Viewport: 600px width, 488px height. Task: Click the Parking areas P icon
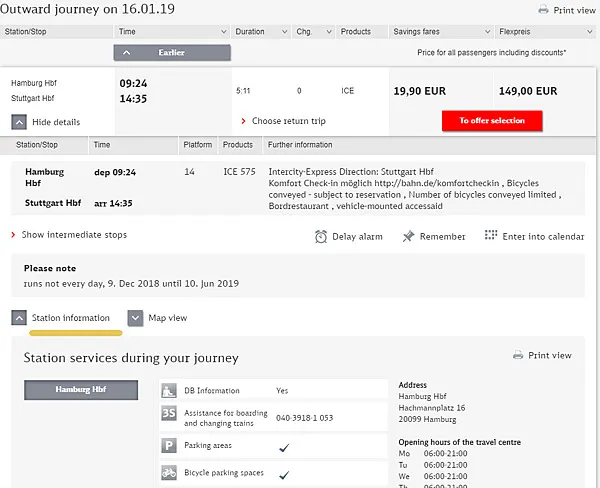pos(169,446)
